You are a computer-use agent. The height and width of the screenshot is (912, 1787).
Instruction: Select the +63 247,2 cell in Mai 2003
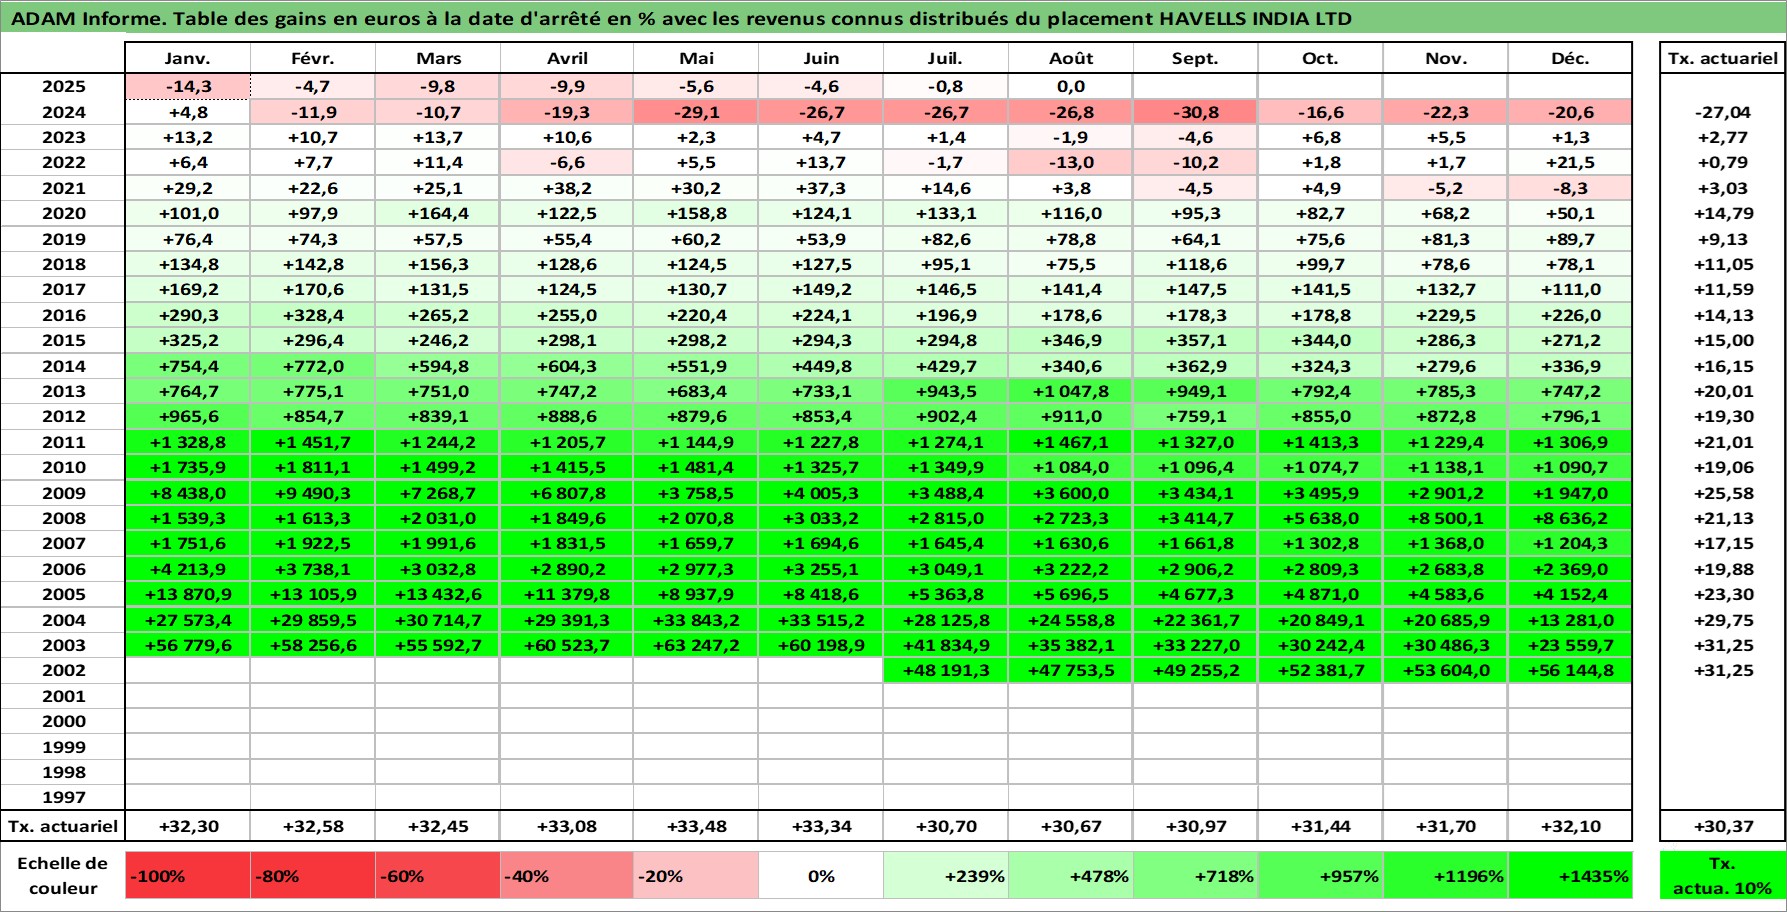tap(695, 645)
